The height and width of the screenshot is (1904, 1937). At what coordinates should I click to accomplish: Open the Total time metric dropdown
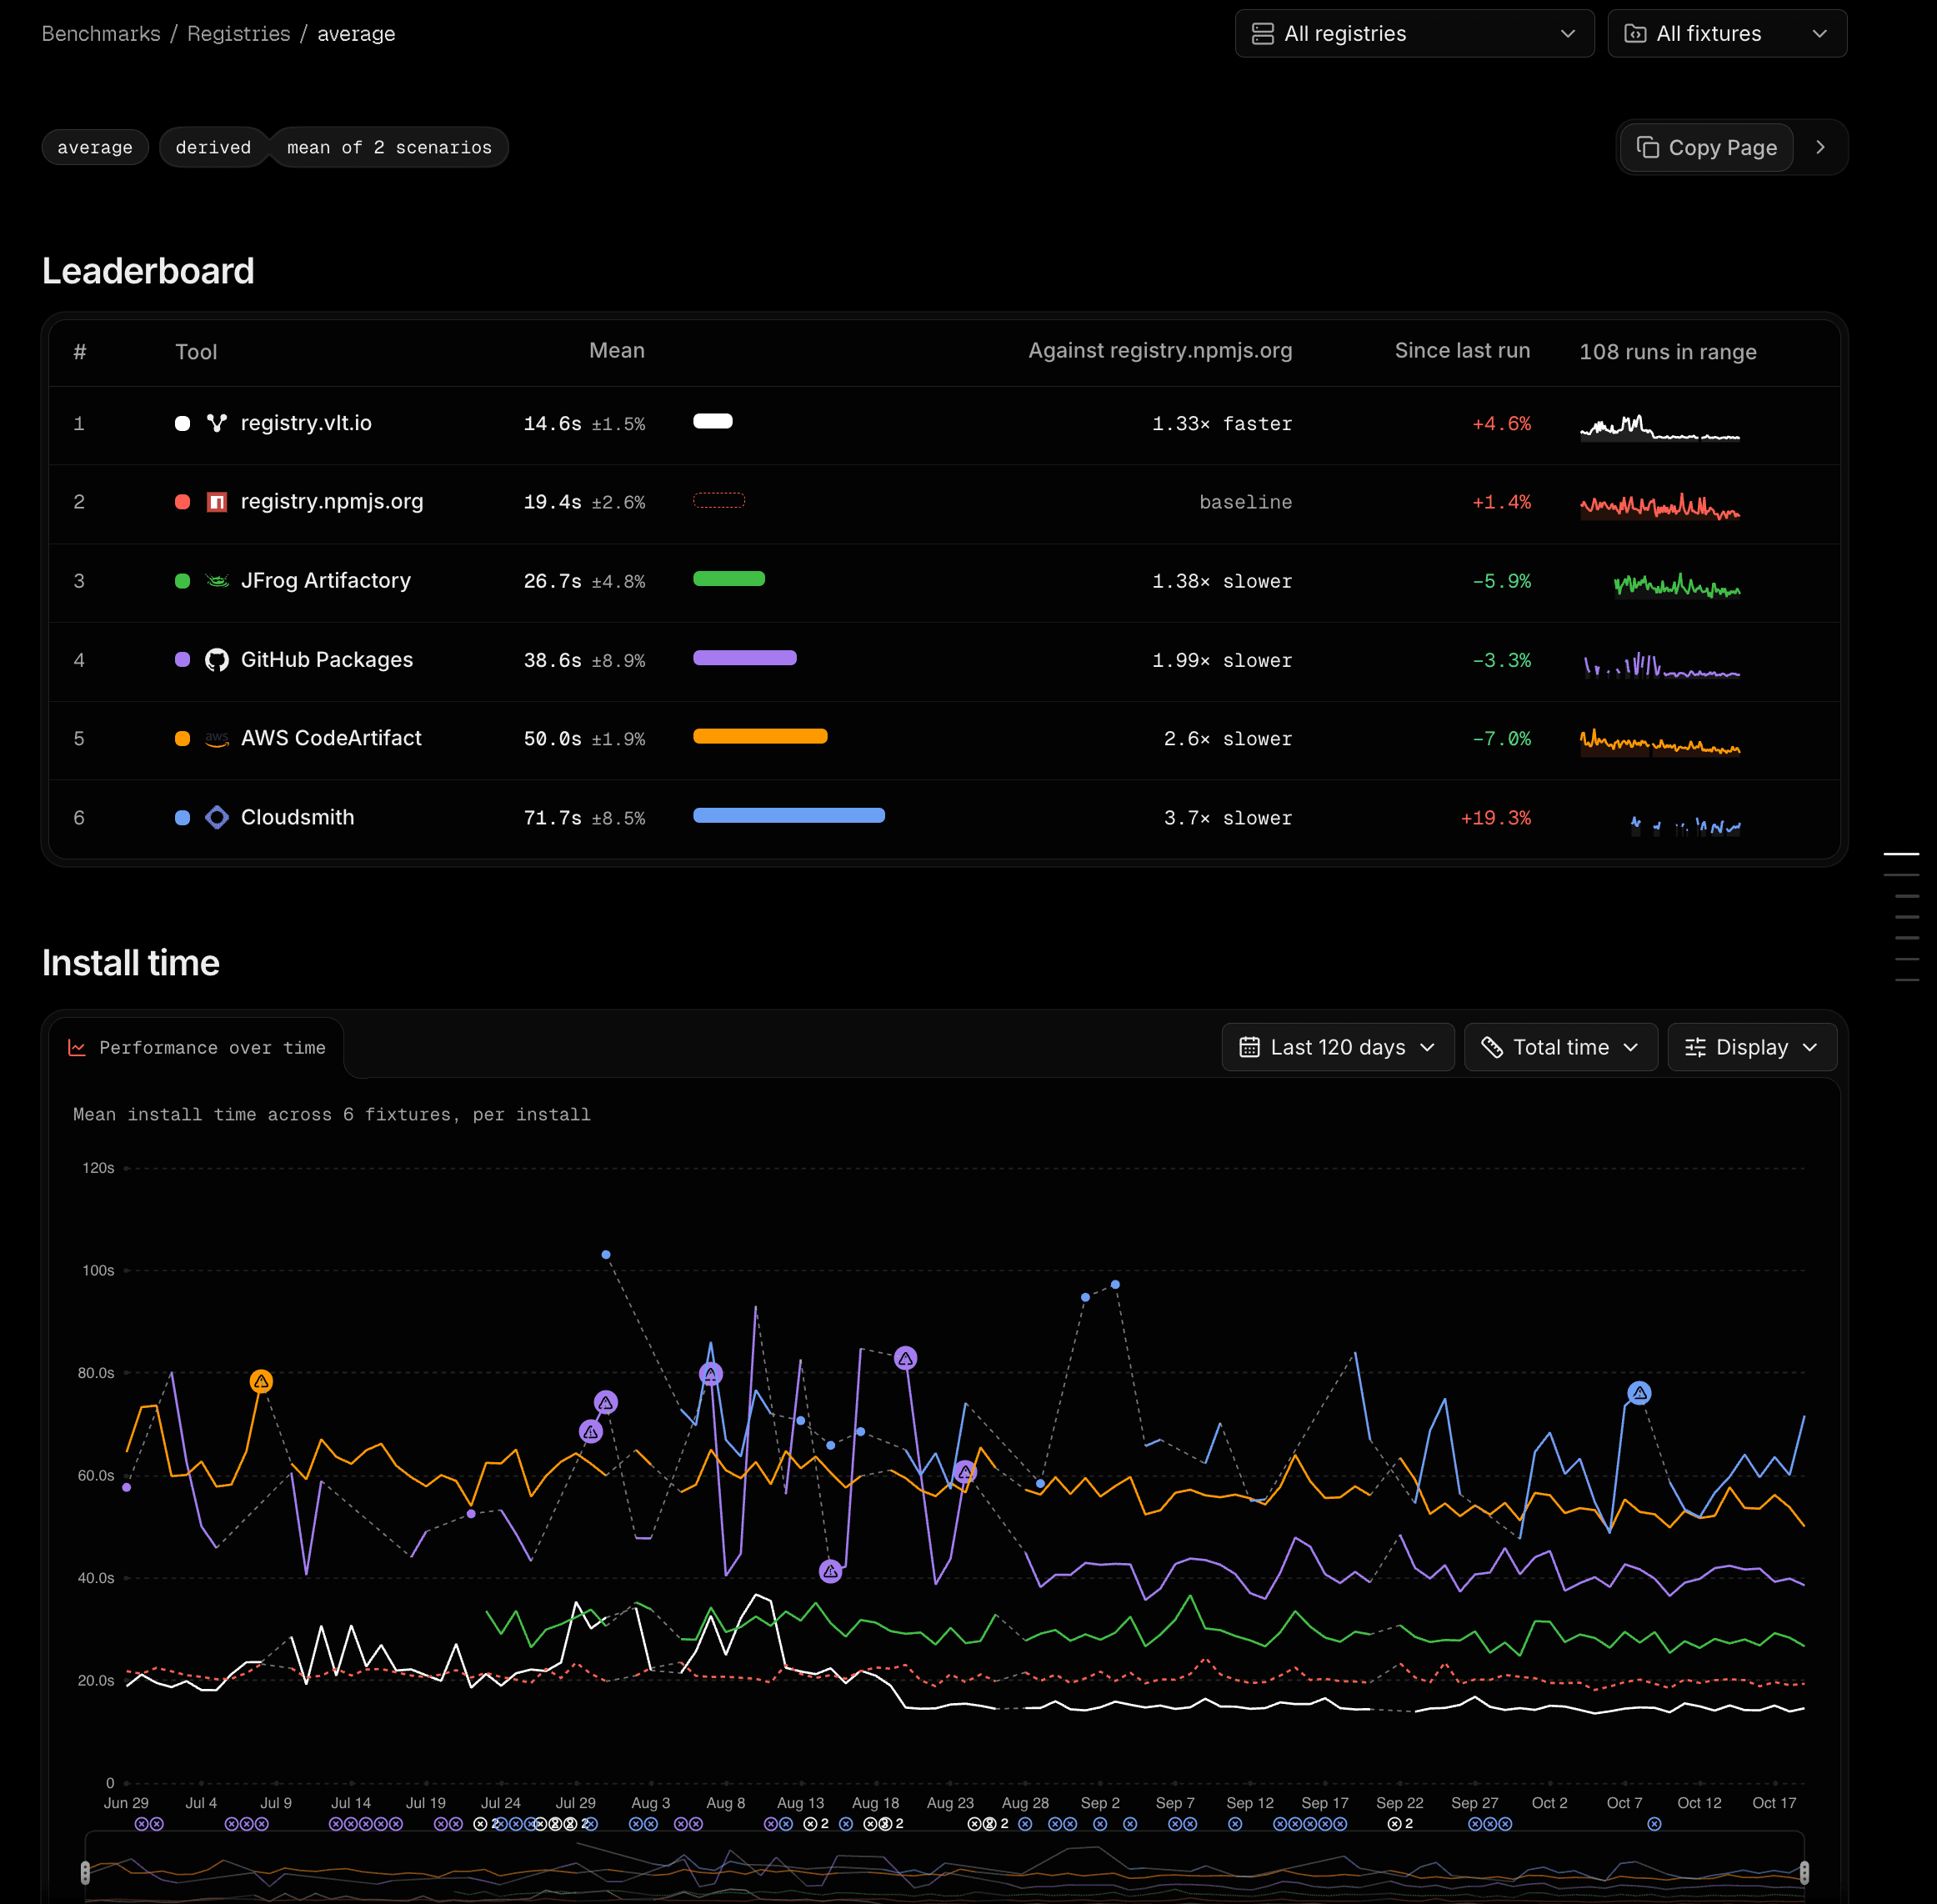click(1560, 1047)
